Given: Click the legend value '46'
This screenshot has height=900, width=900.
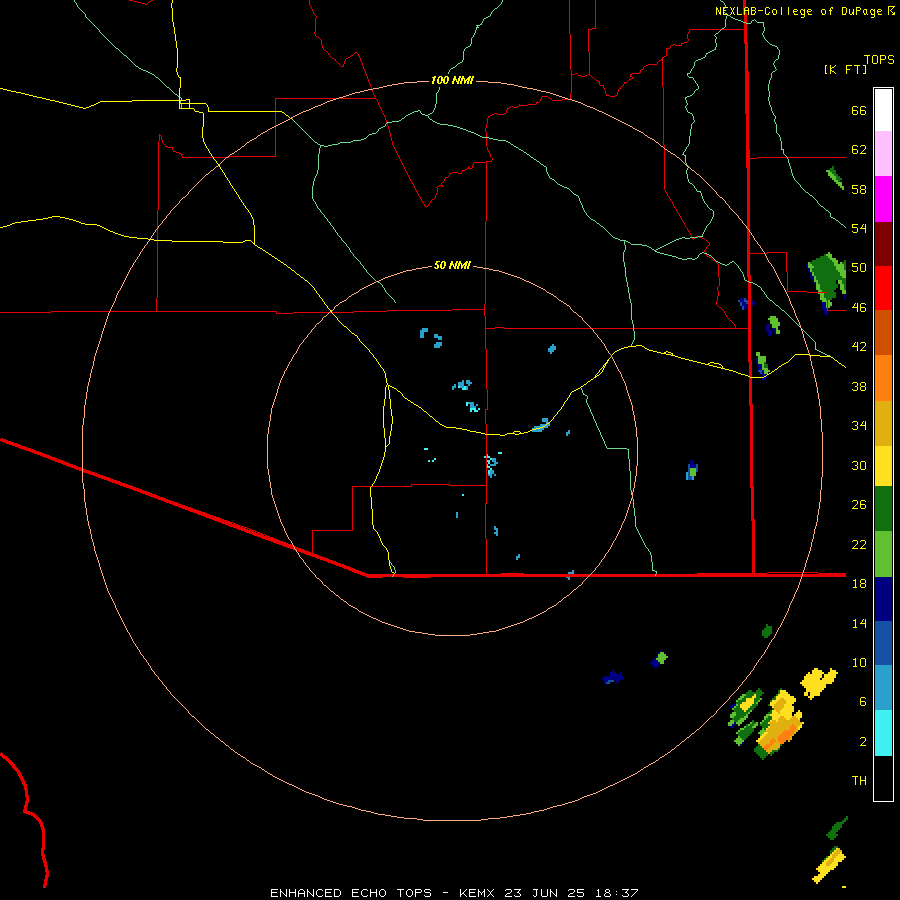Looking at the screenshot, I should (859, 307).
